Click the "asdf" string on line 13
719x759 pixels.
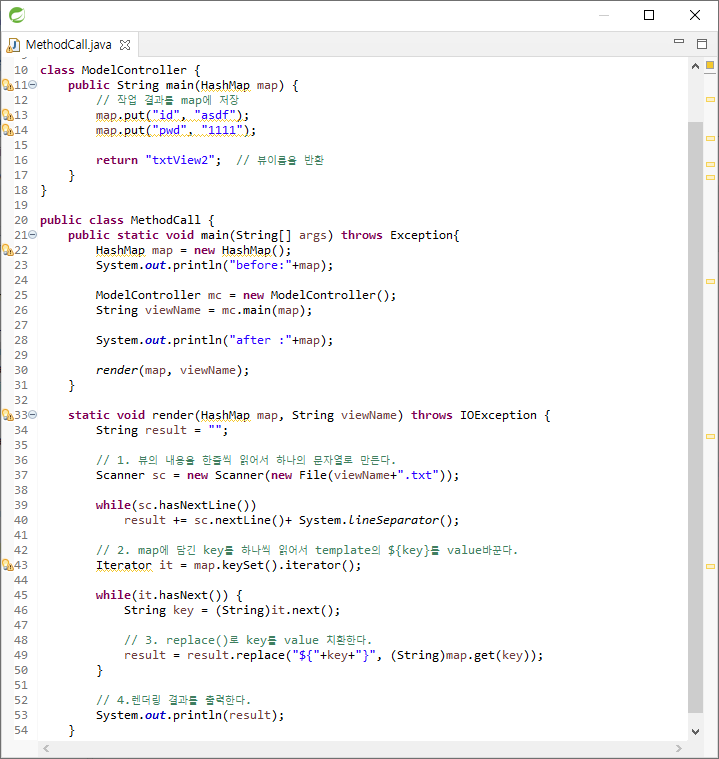(x=214, y=115)
